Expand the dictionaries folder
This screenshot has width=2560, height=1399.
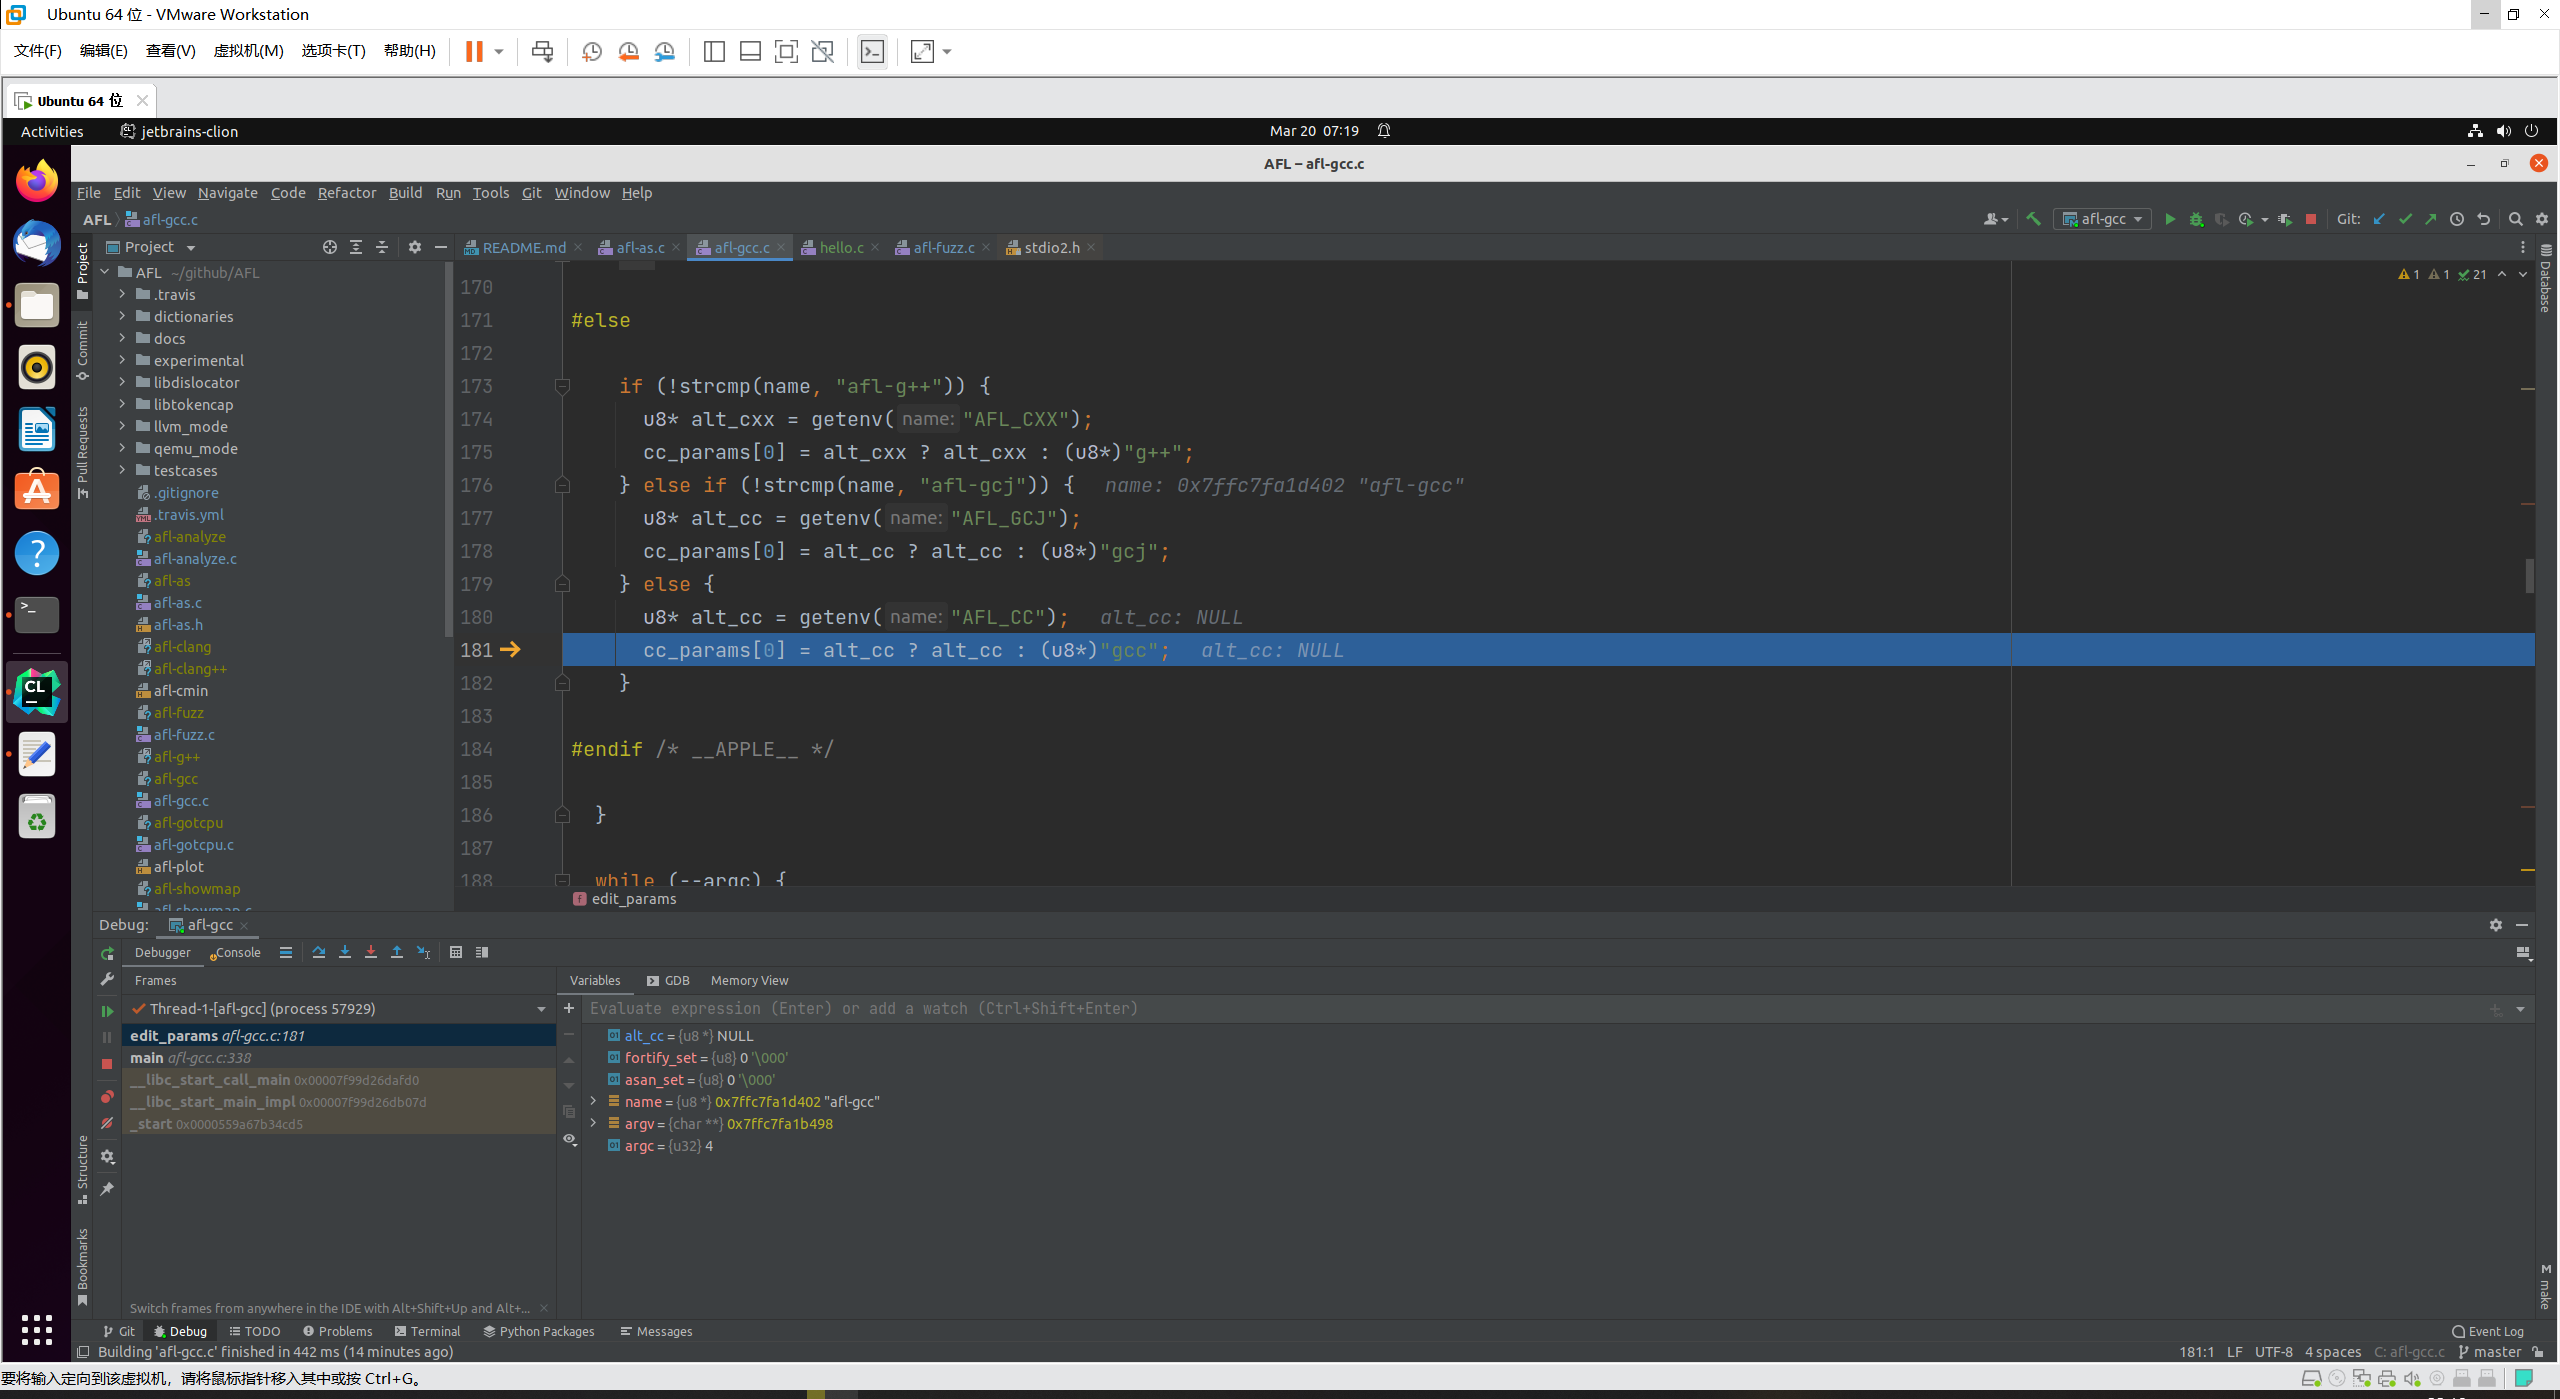tap(122, 316)
